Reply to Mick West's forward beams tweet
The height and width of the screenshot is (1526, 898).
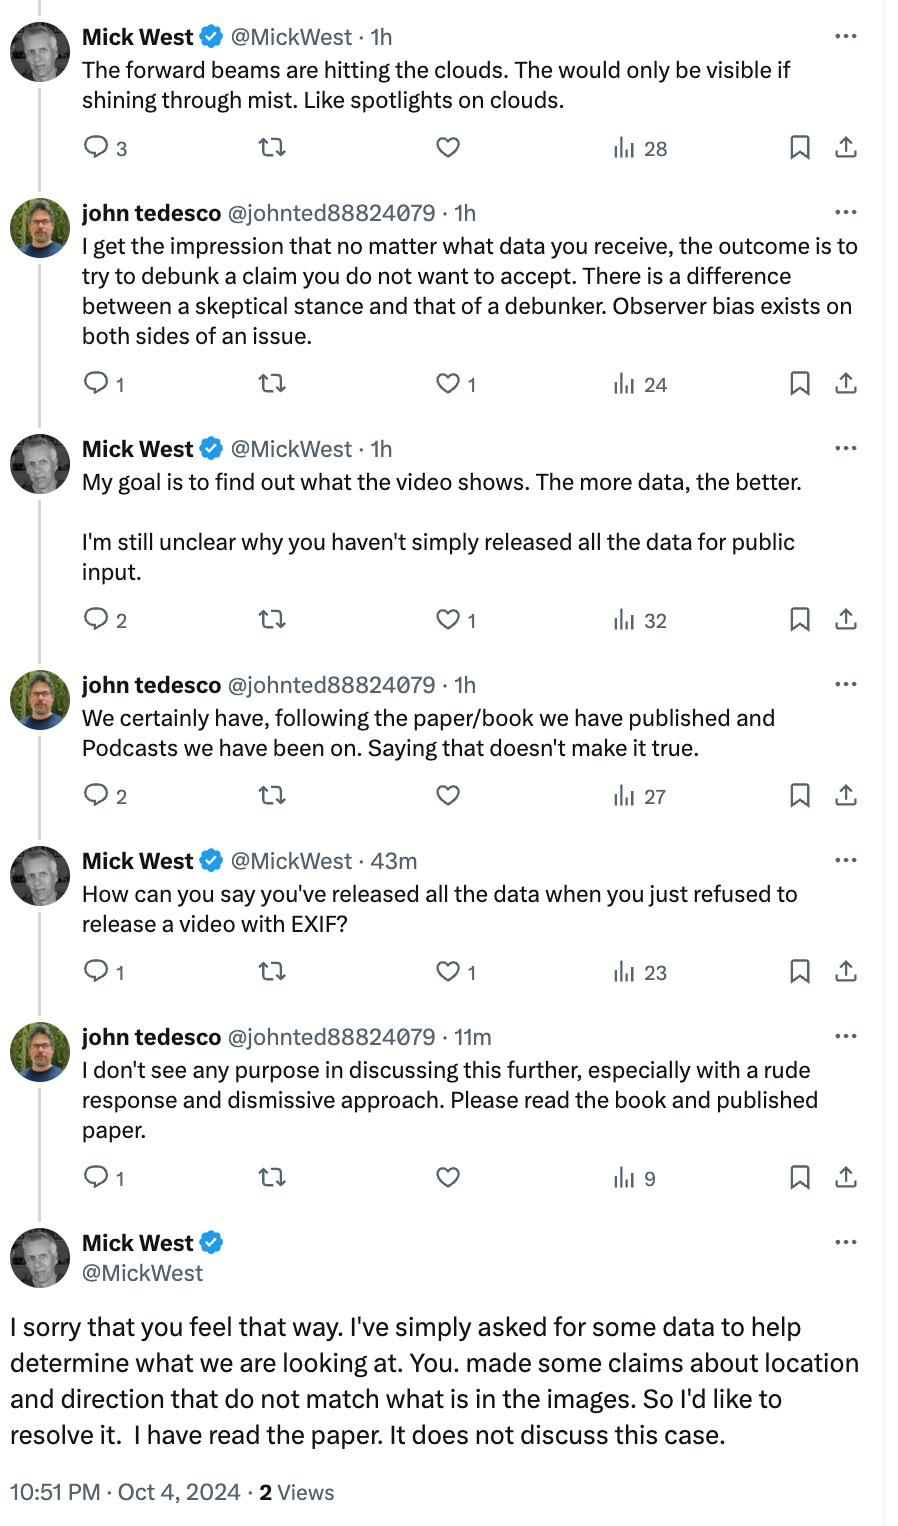(96, 148)
